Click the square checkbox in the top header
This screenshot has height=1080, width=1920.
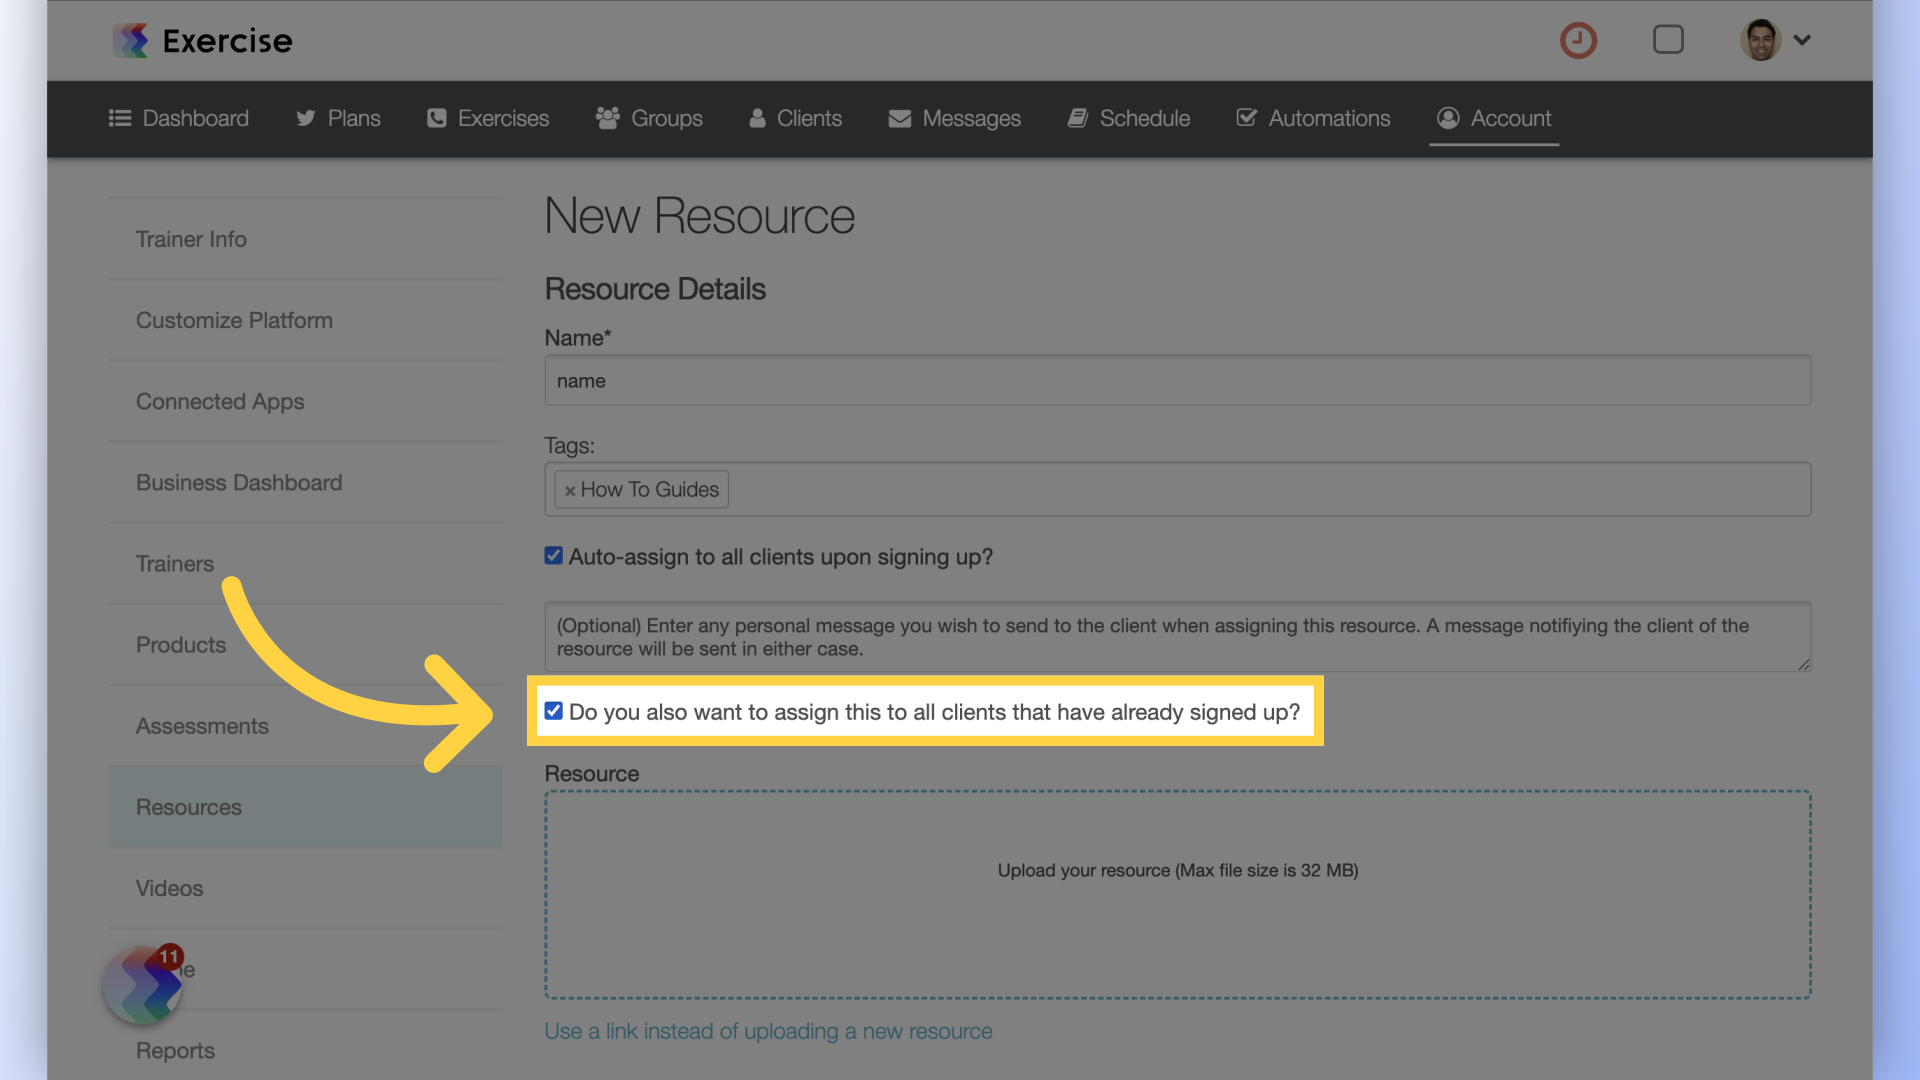(x=1668, y=39)
